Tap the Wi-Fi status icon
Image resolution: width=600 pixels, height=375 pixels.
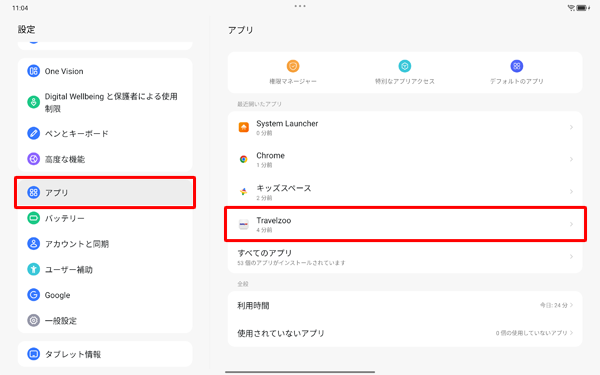click(571, 8)
